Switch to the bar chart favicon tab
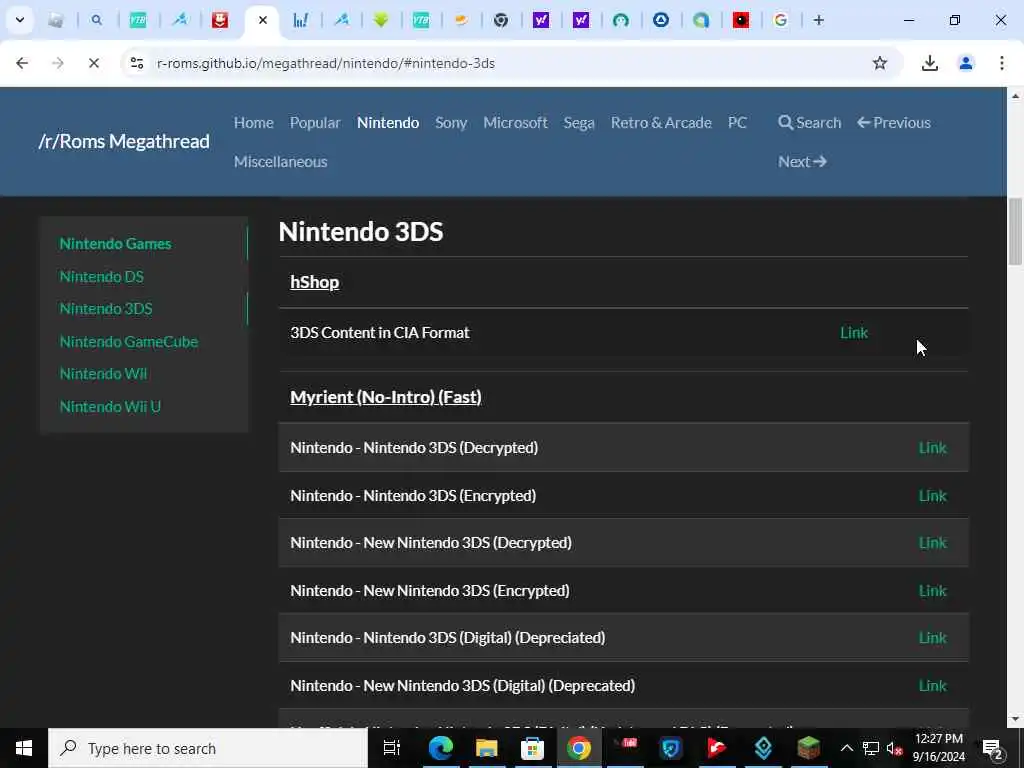Image resolution: width=1024 pixels, height=768 pixels. tap(300, 20)
